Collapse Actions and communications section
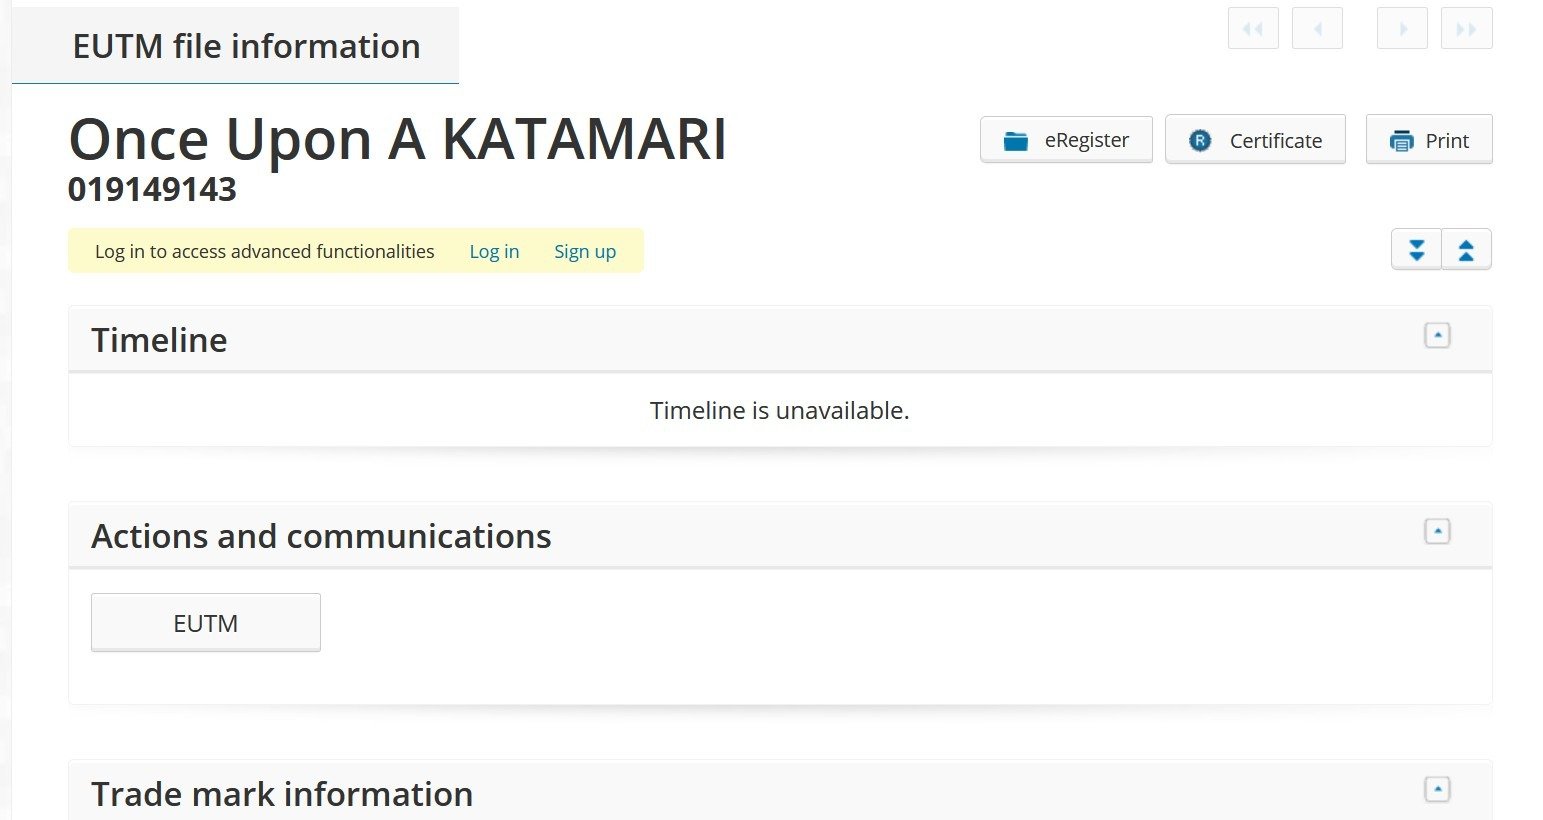 (x=1437, y=532)
